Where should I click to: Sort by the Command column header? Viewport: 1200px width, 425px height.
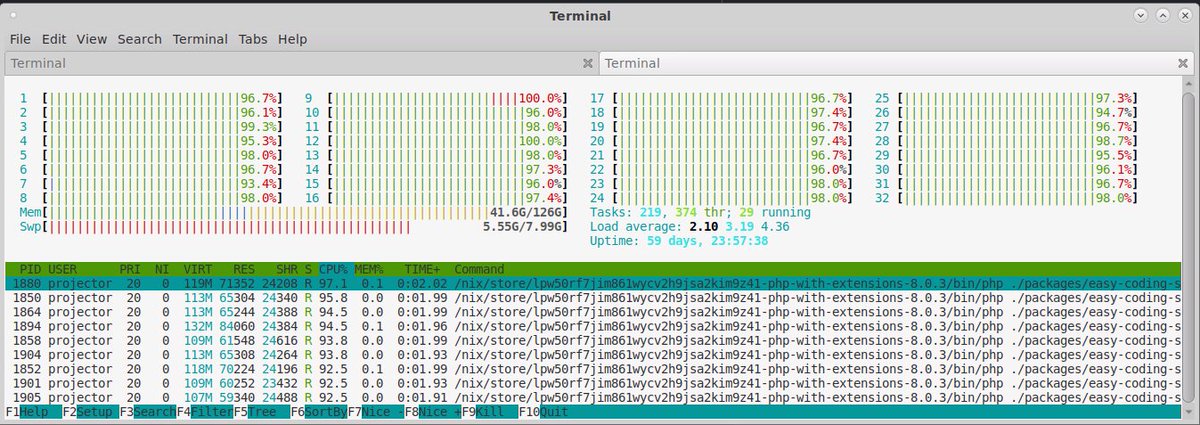[479, 270]
